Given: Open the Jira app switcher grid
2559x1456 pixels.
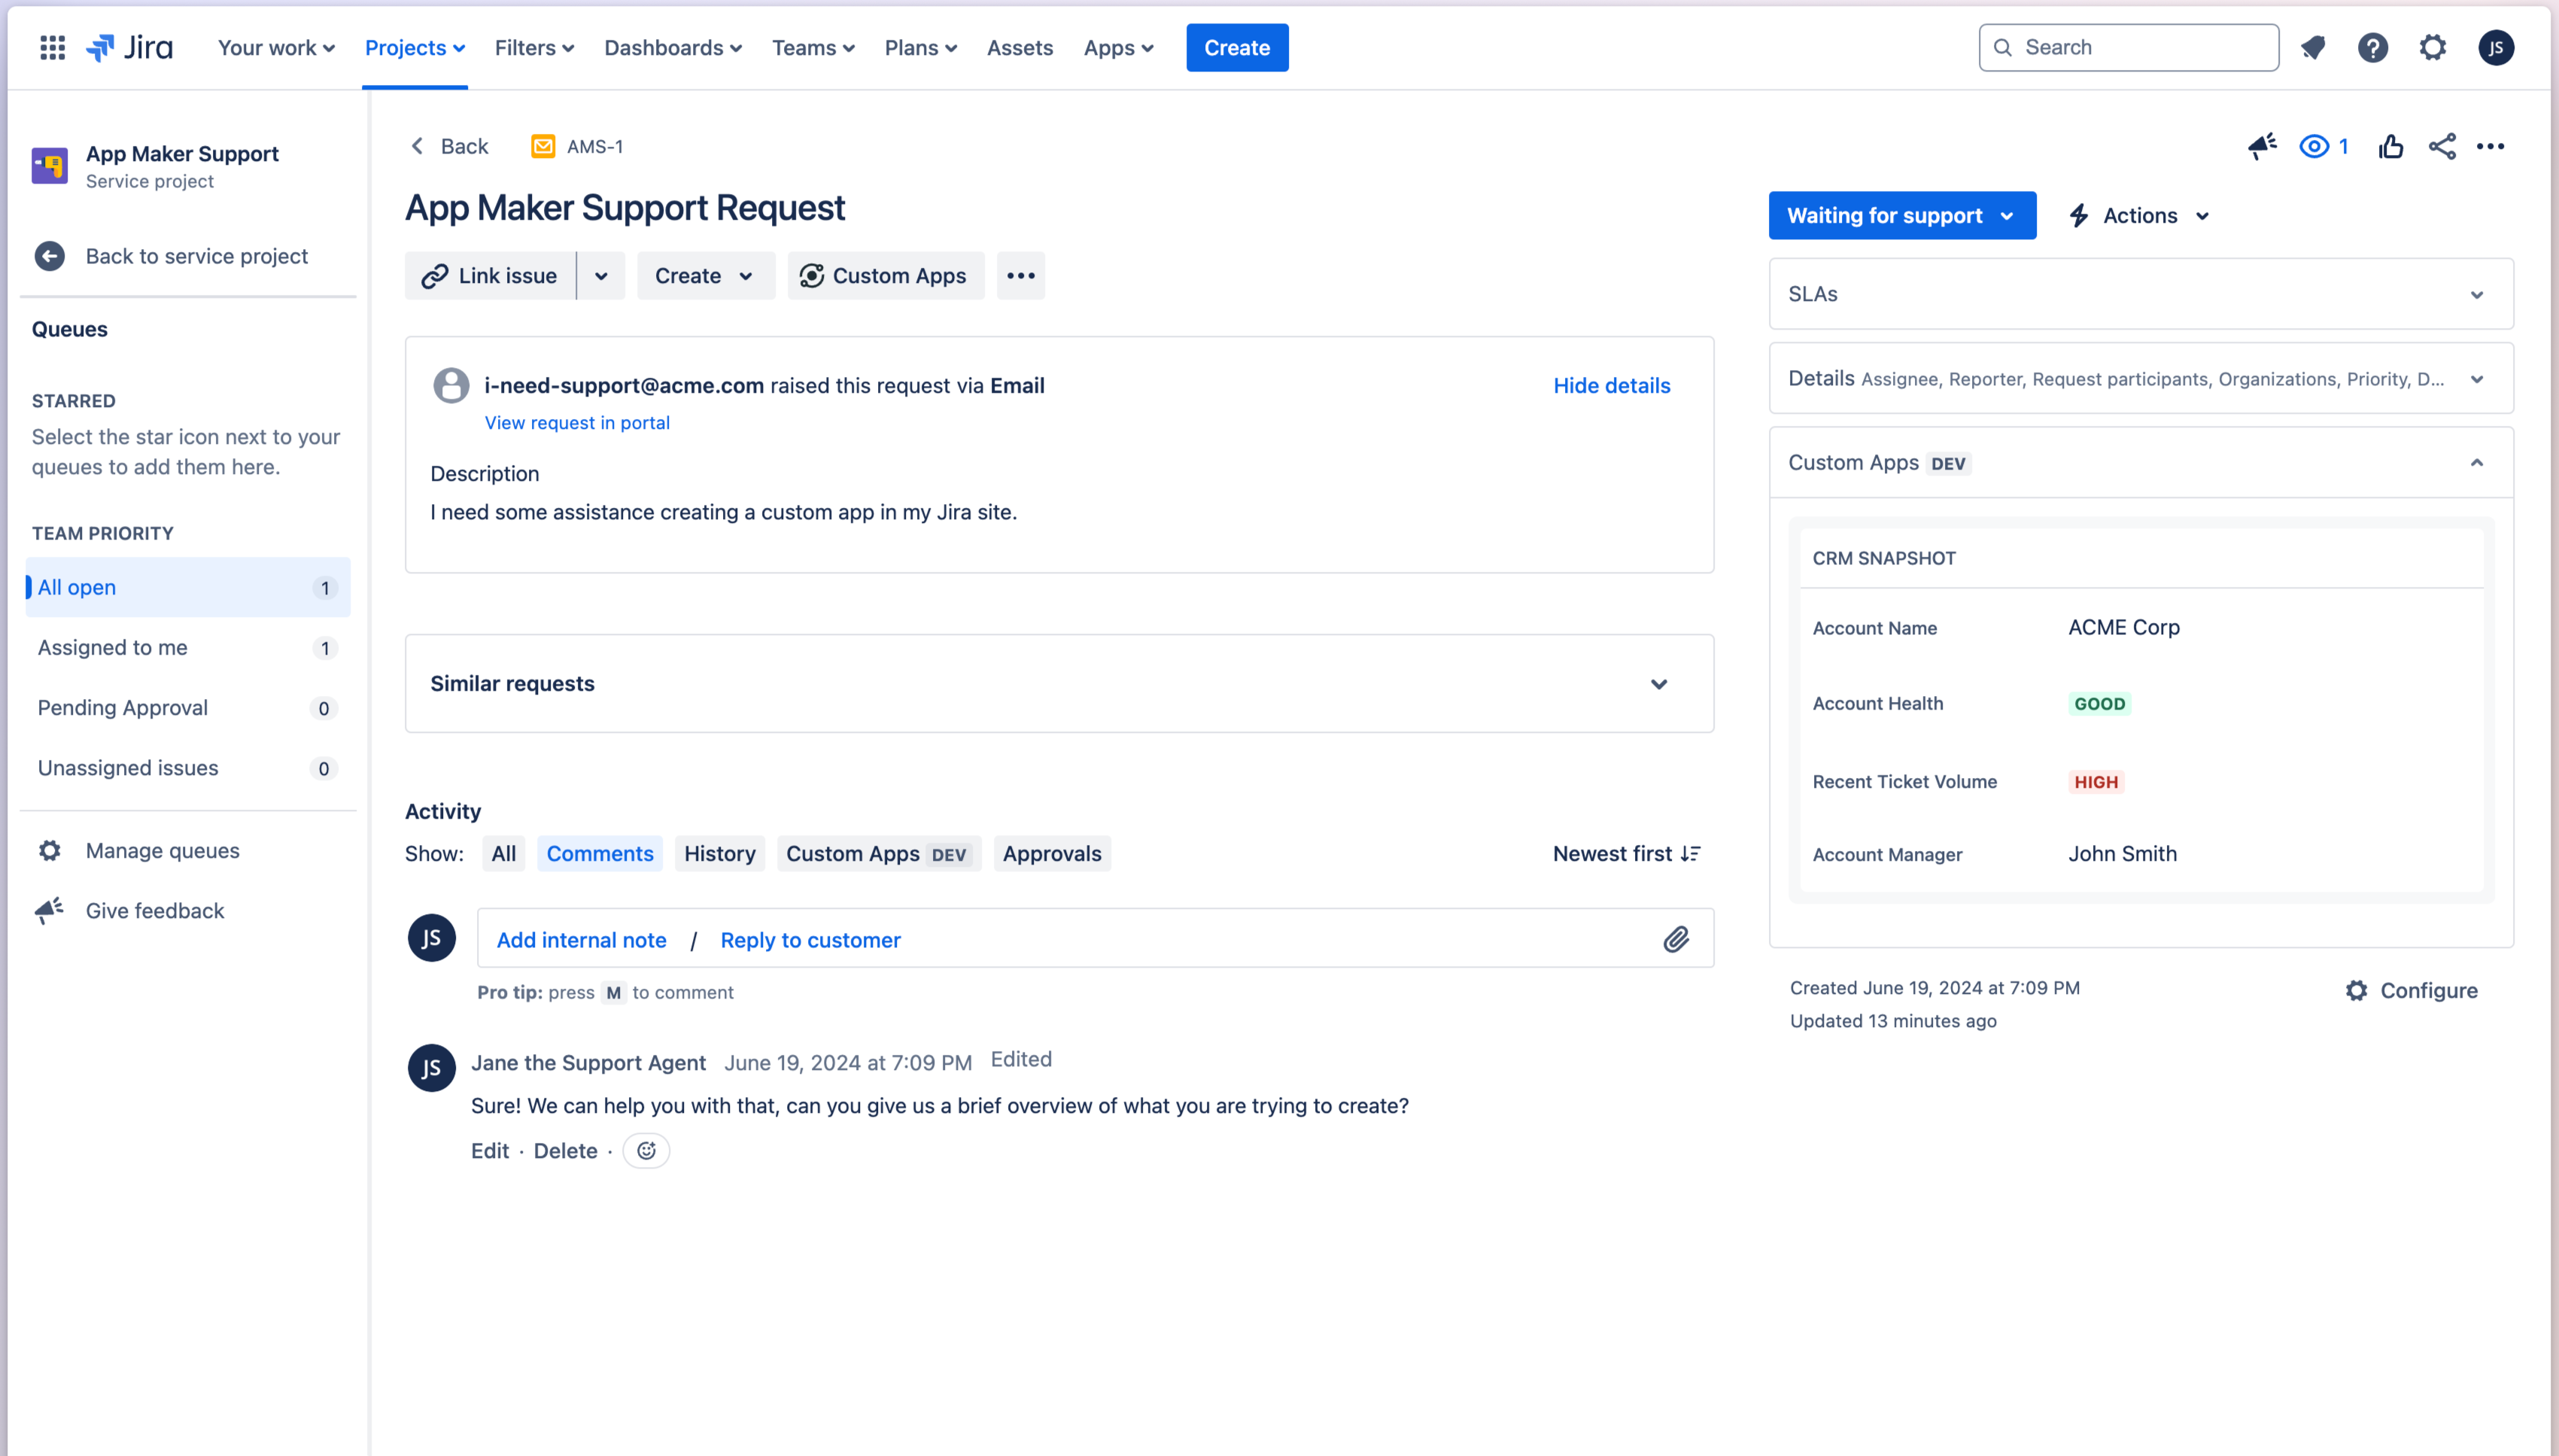Looking at the screenshot, I should point(51,47).
